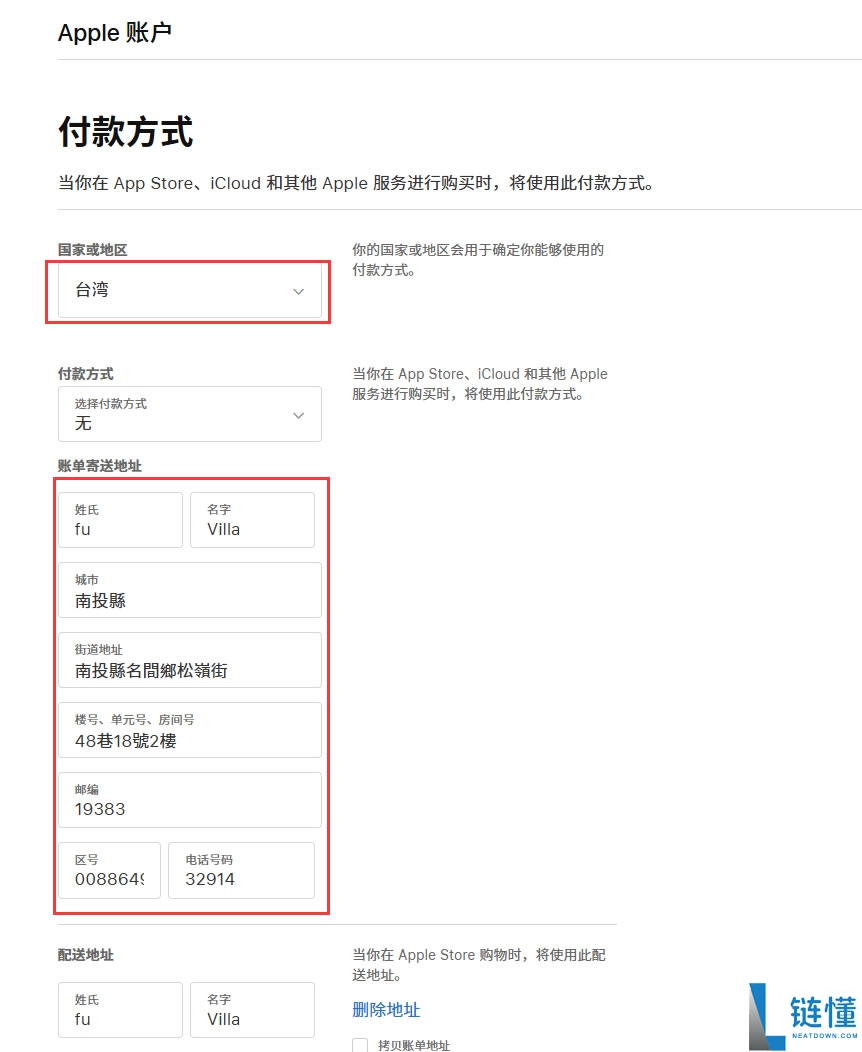Click the chevron beside 选择付款方式
Image resolution: width=862 pixels, height=1052 pixels.
[298, 414]
